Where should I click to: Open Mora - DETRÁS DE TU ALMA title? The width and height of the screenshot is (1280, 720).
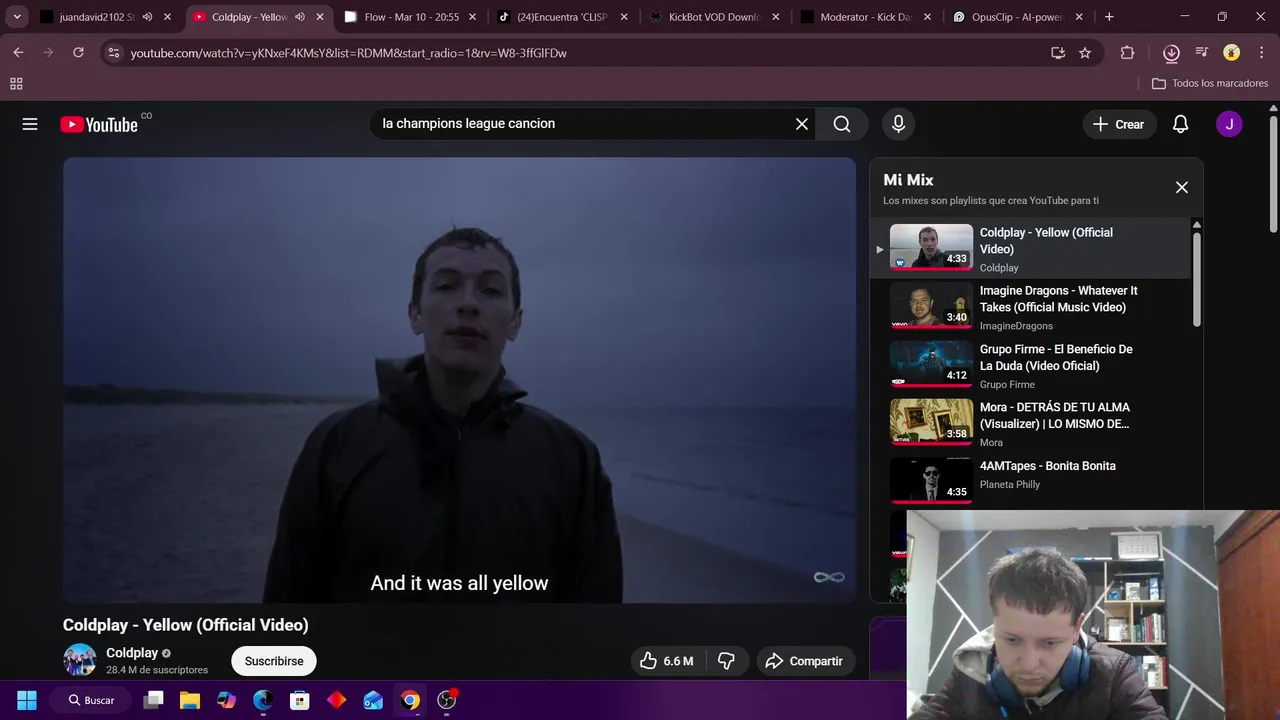(x=1054, y=415)
